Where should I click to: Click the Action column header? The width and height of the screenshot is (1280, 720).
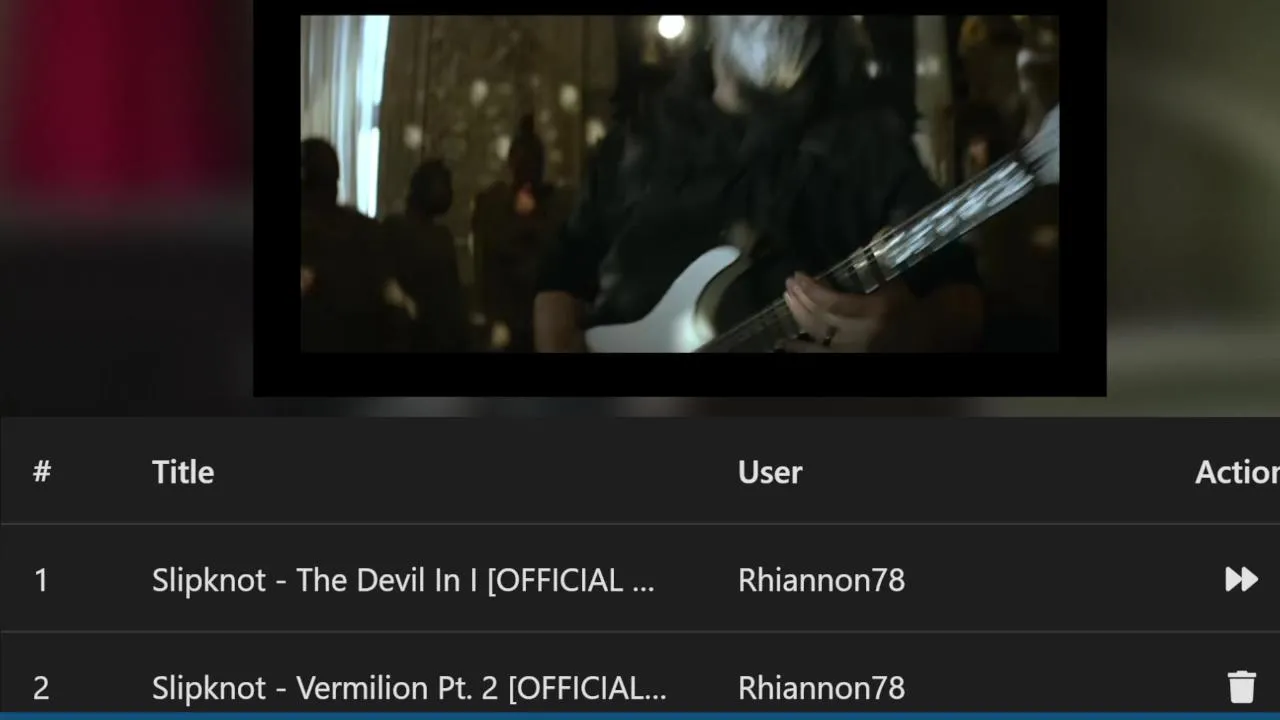click(1237, 472)
